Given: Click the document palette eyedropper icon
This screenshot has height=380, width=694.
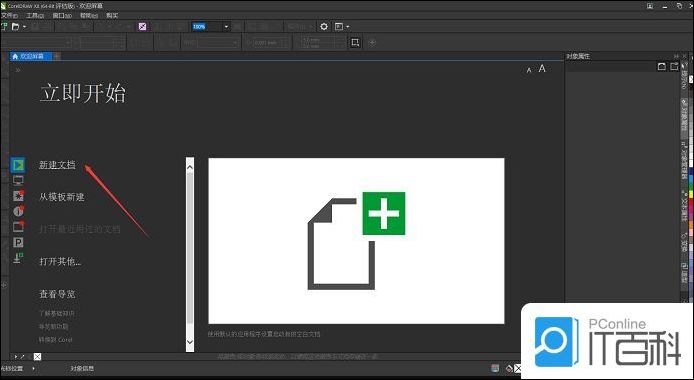Looking at the screenshot, I should click(23, 357).
